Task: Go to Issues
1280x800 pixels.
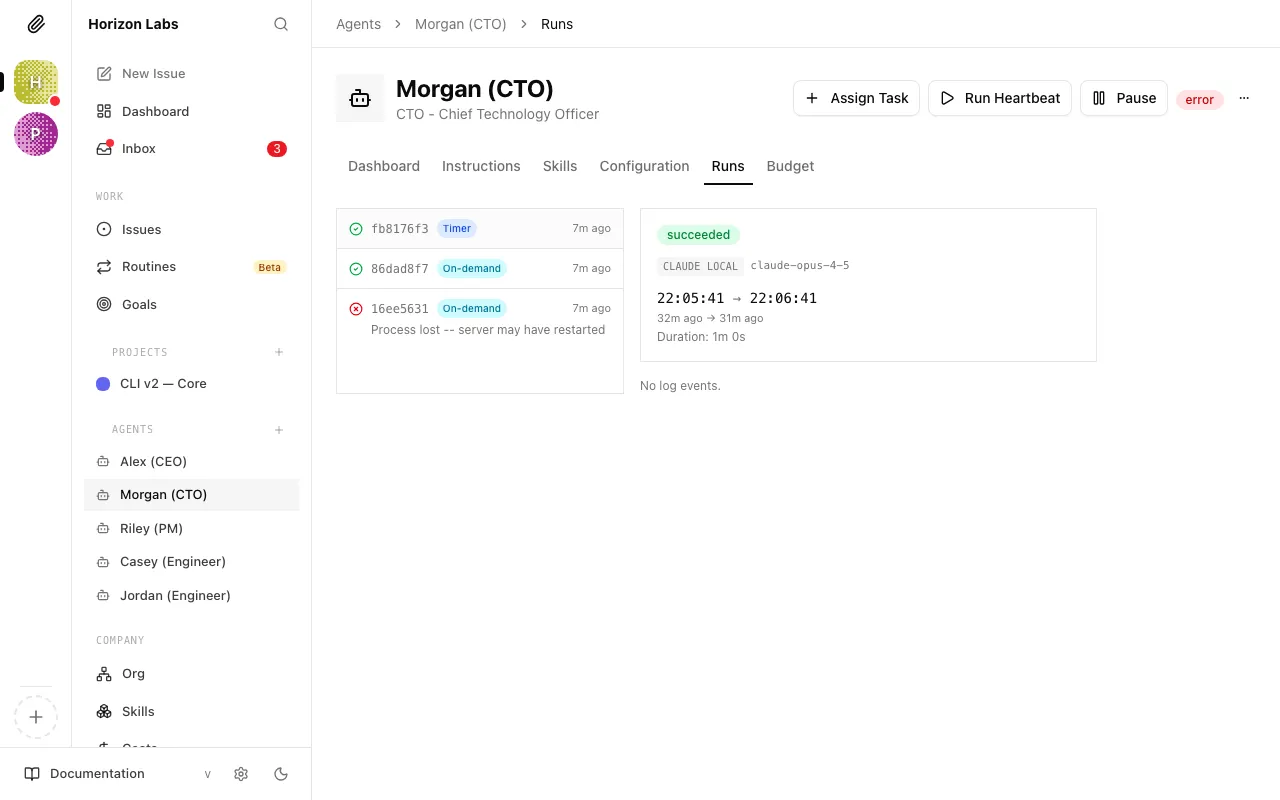Action: click(x=191, y=229)
